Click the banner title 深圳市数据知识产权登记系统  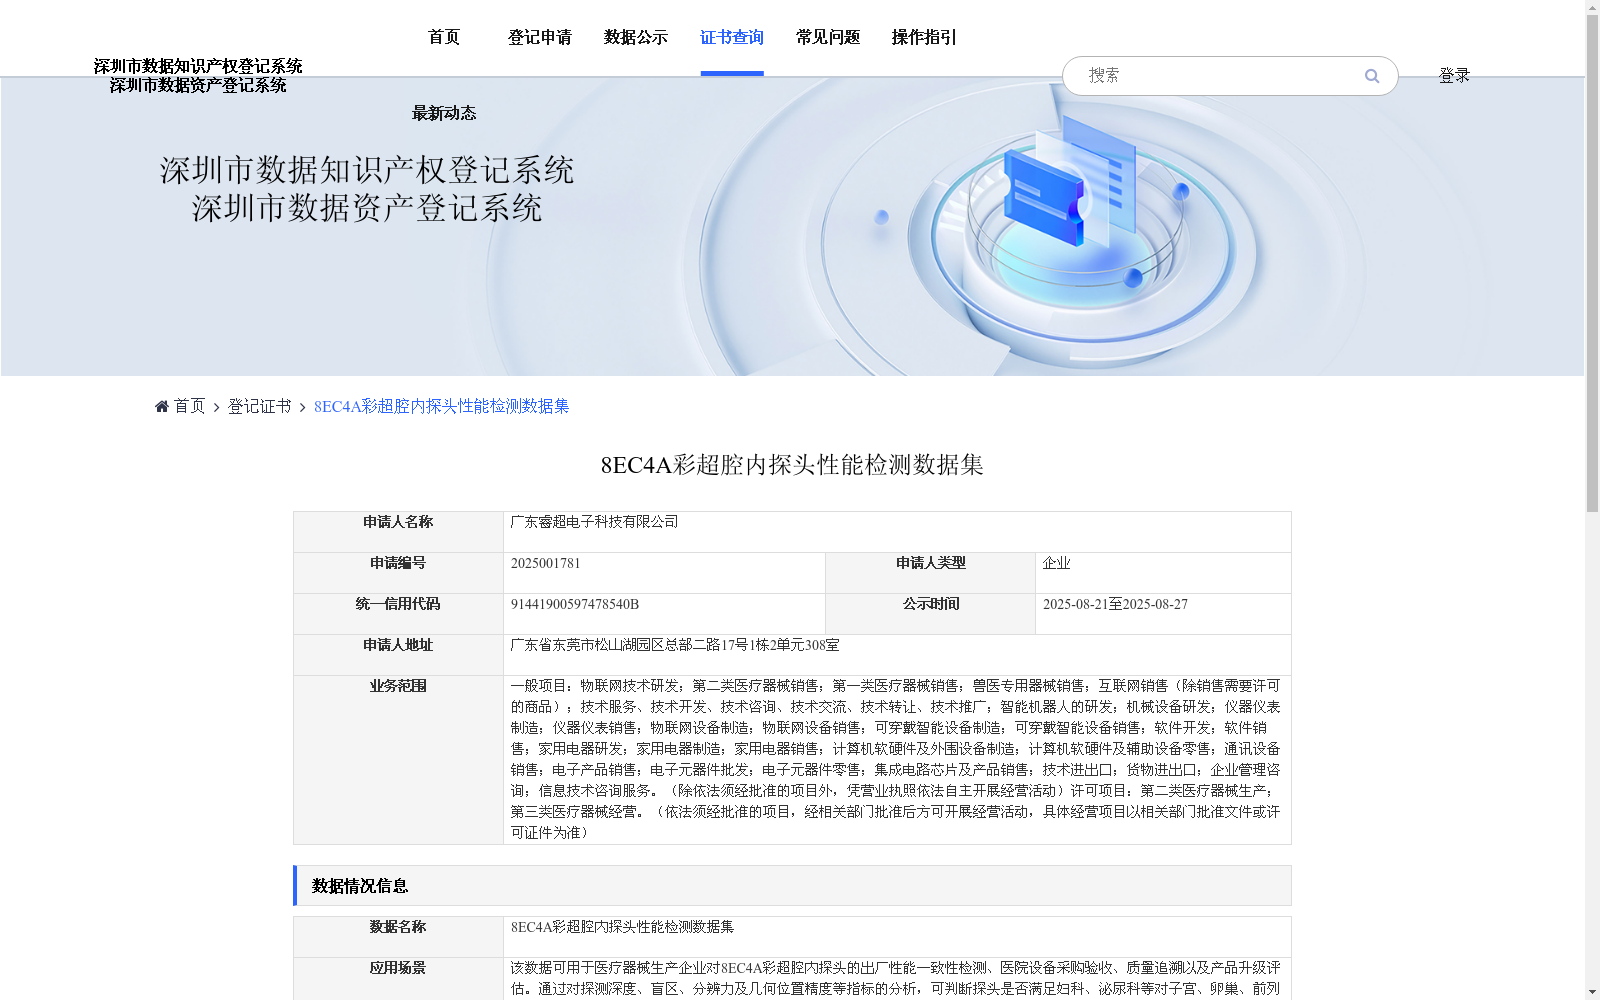click(367, 170)
